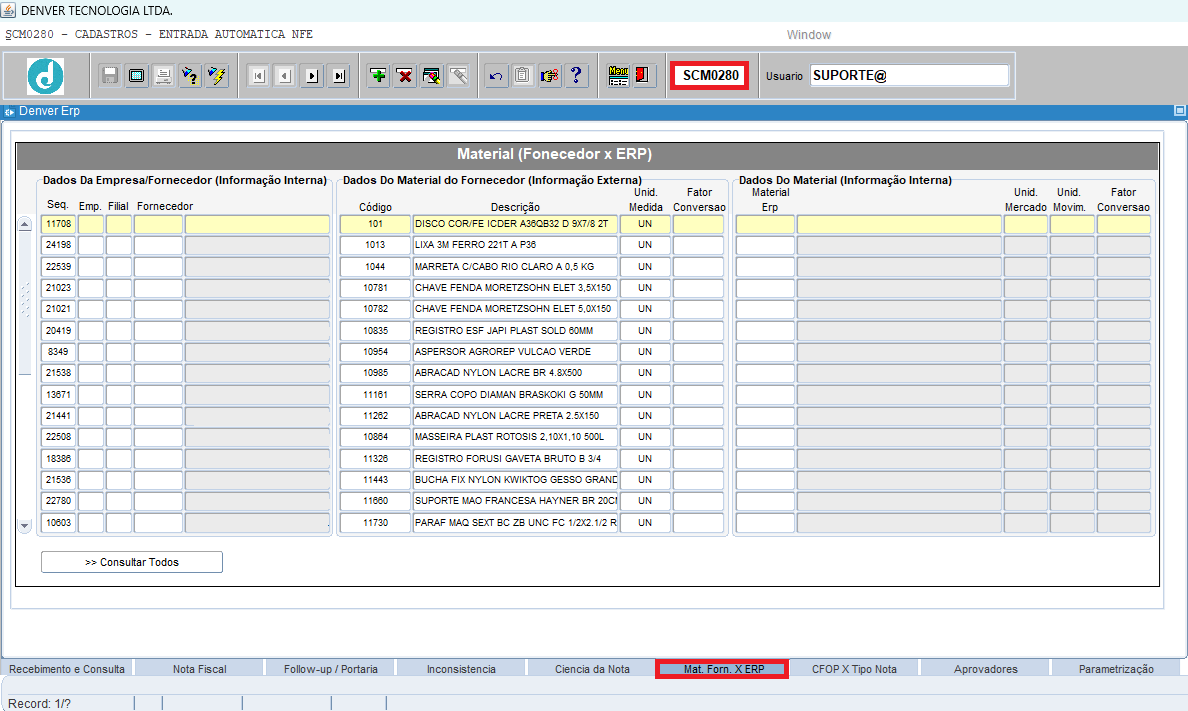This screenshot has width=1188, height=711.
Task: Click the Save diskette icon
Action: [111, 76]
